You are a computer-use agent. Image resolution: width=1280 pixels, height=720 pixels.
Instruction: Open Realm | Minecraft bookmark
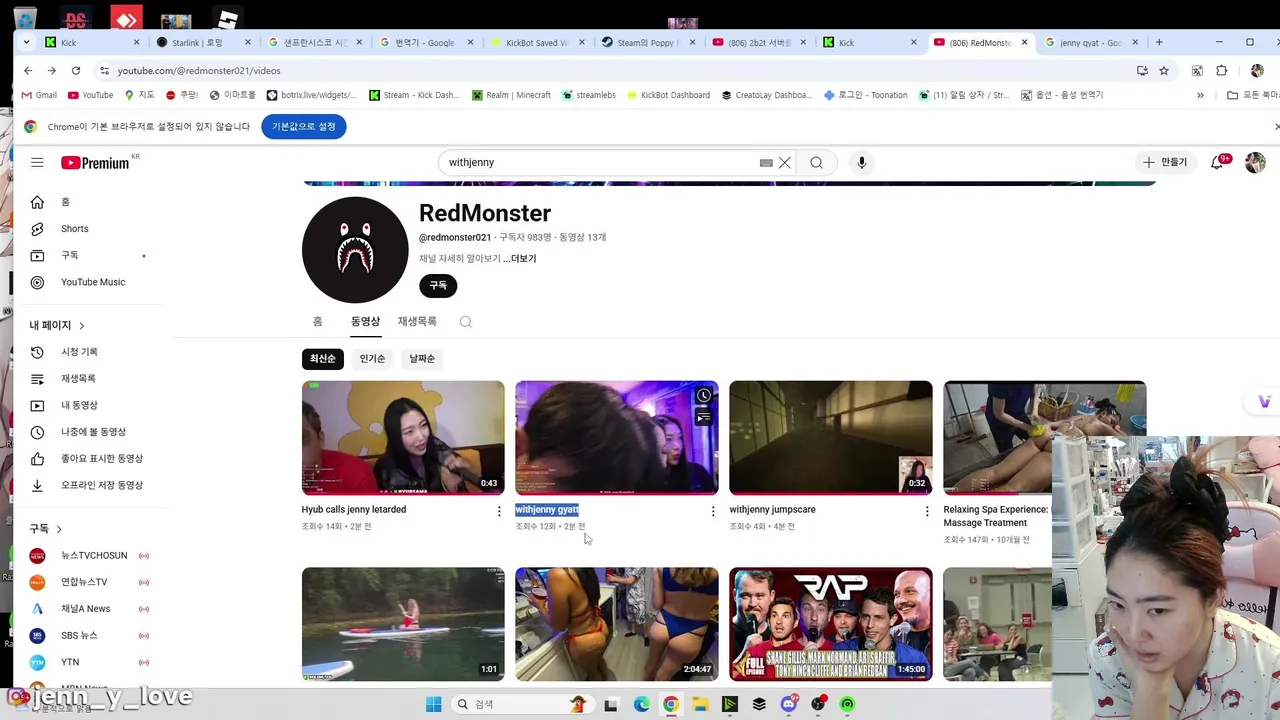[510, 95]
